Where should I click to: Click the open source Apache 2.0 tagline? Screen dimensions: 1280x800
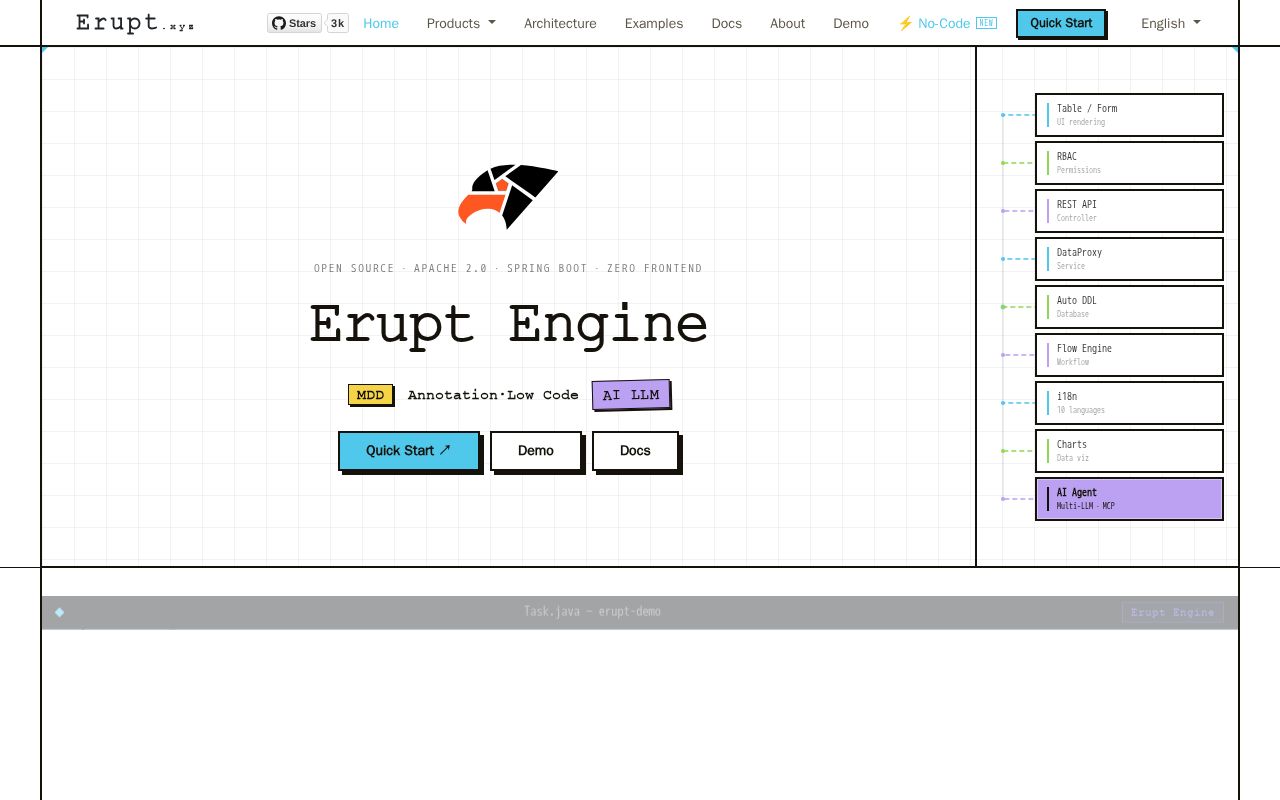(x=508, y=268)
